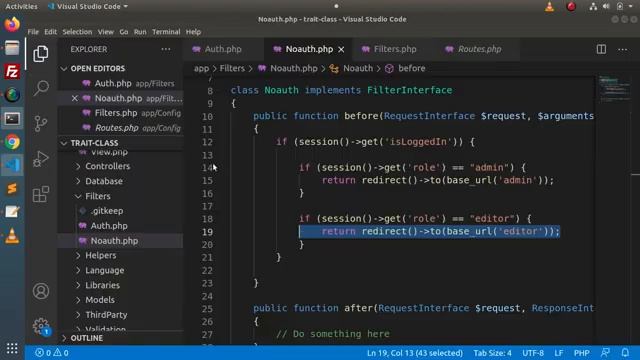Switch to the Routes.php tab
The image size is (640, 360).
pyautogui.click(x=479, y=49)
